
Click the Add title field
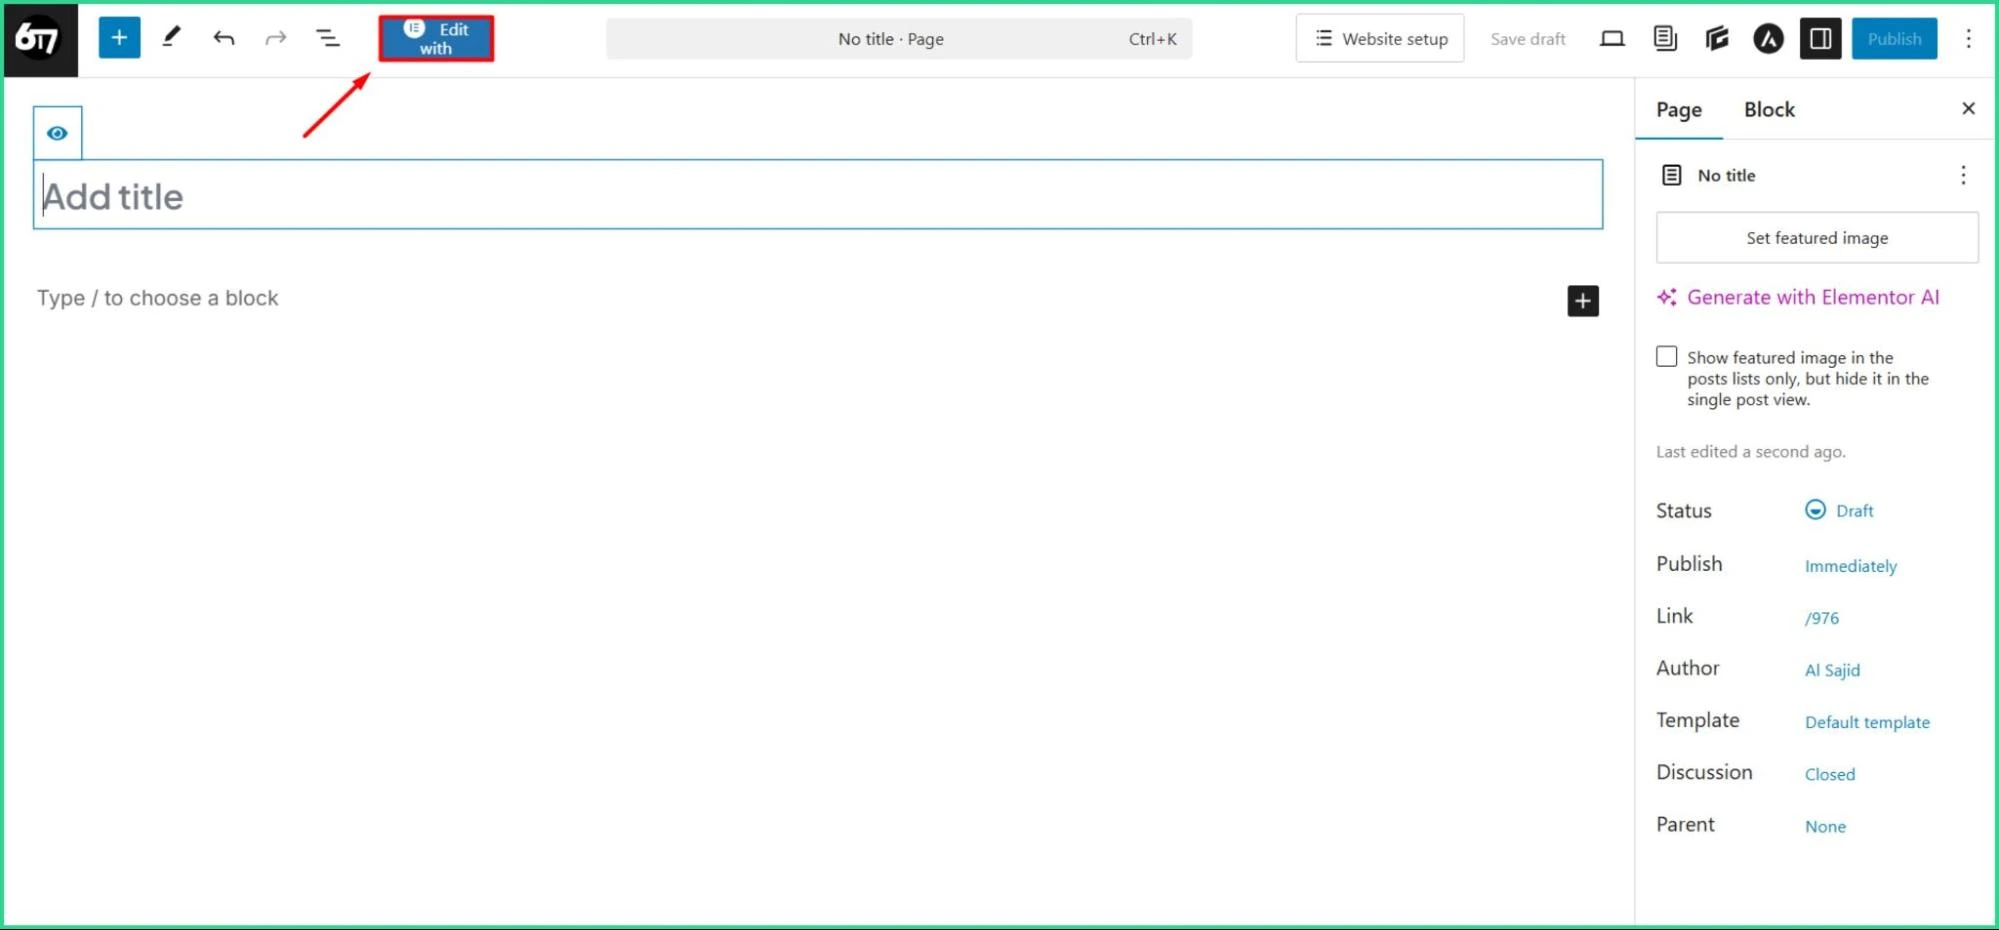pyautogui.click(x=818, y=195)
